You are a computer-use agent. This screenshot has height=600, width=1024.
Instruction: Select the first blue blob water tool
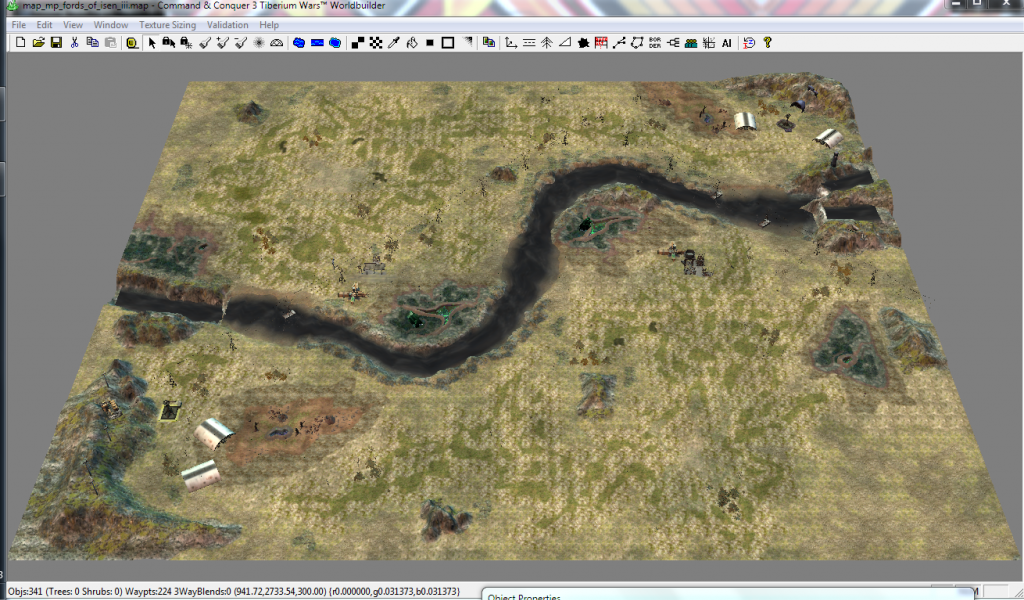(x=299, y=43)
